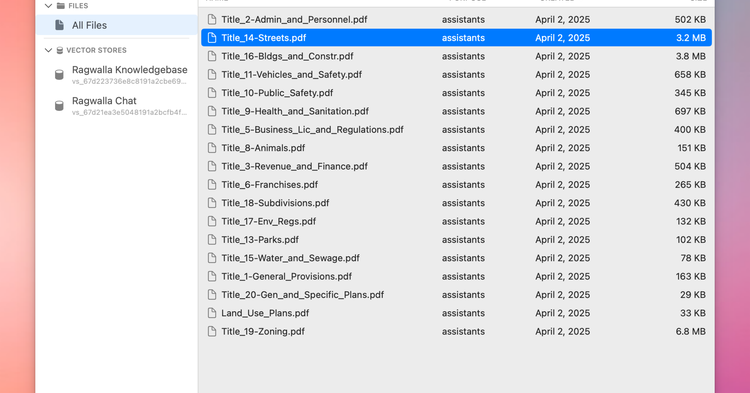Click the file icon for Title_15-Water_and_Sewage.pdf
The image size is (750, 393).
pyautogui.click(x=212, y=258)
